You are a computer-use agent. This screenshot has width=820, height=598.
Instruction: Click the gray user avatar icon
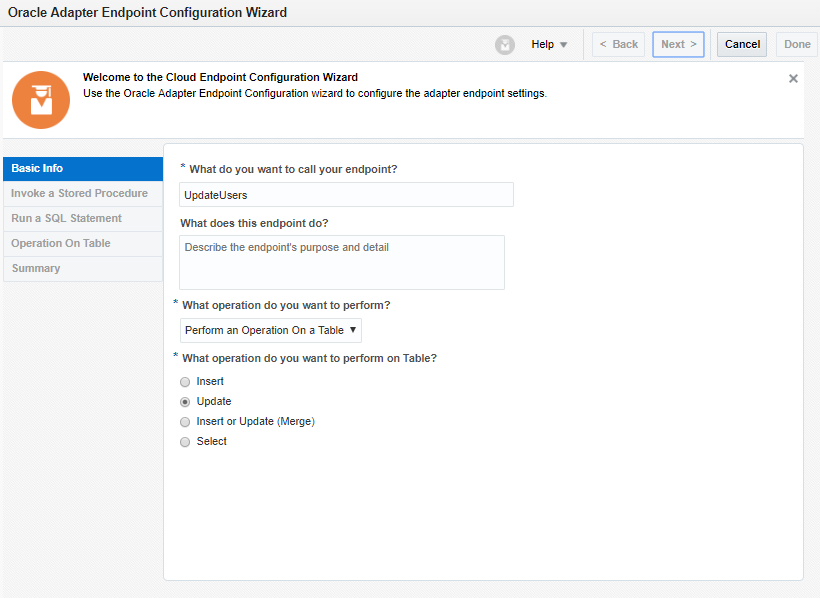point(505,45)
